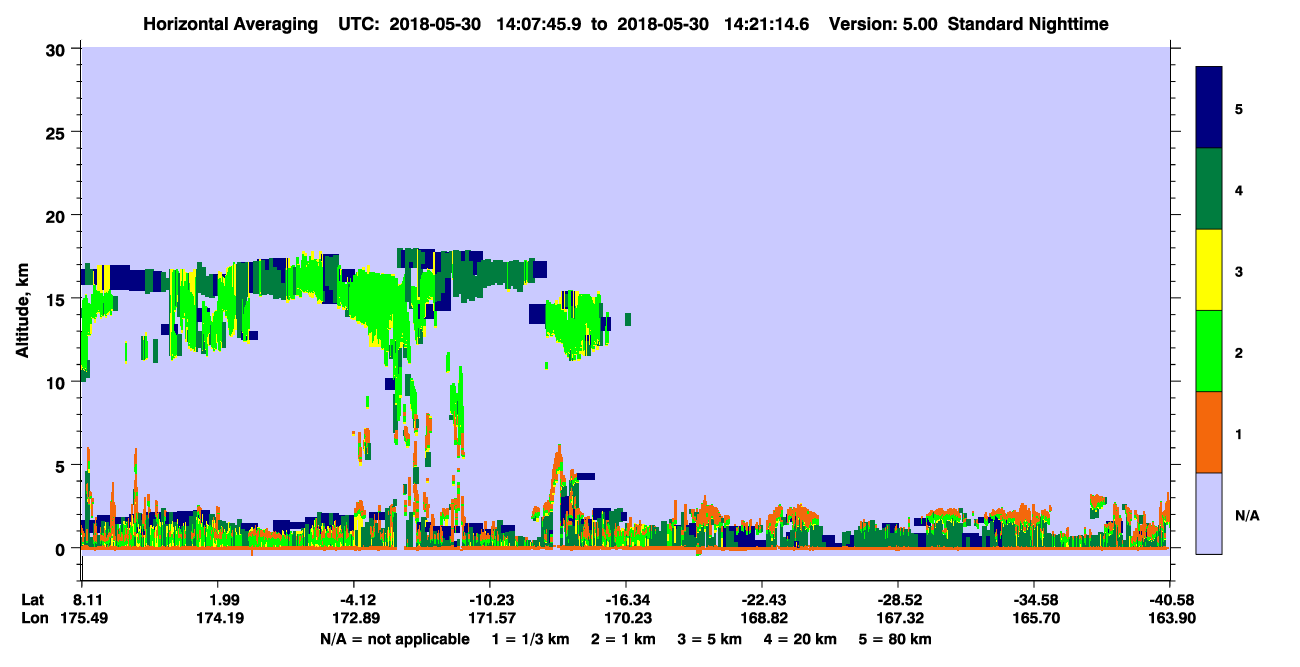Click the dark blue colorbar segment labeled 5

(x=1209, y=108)
